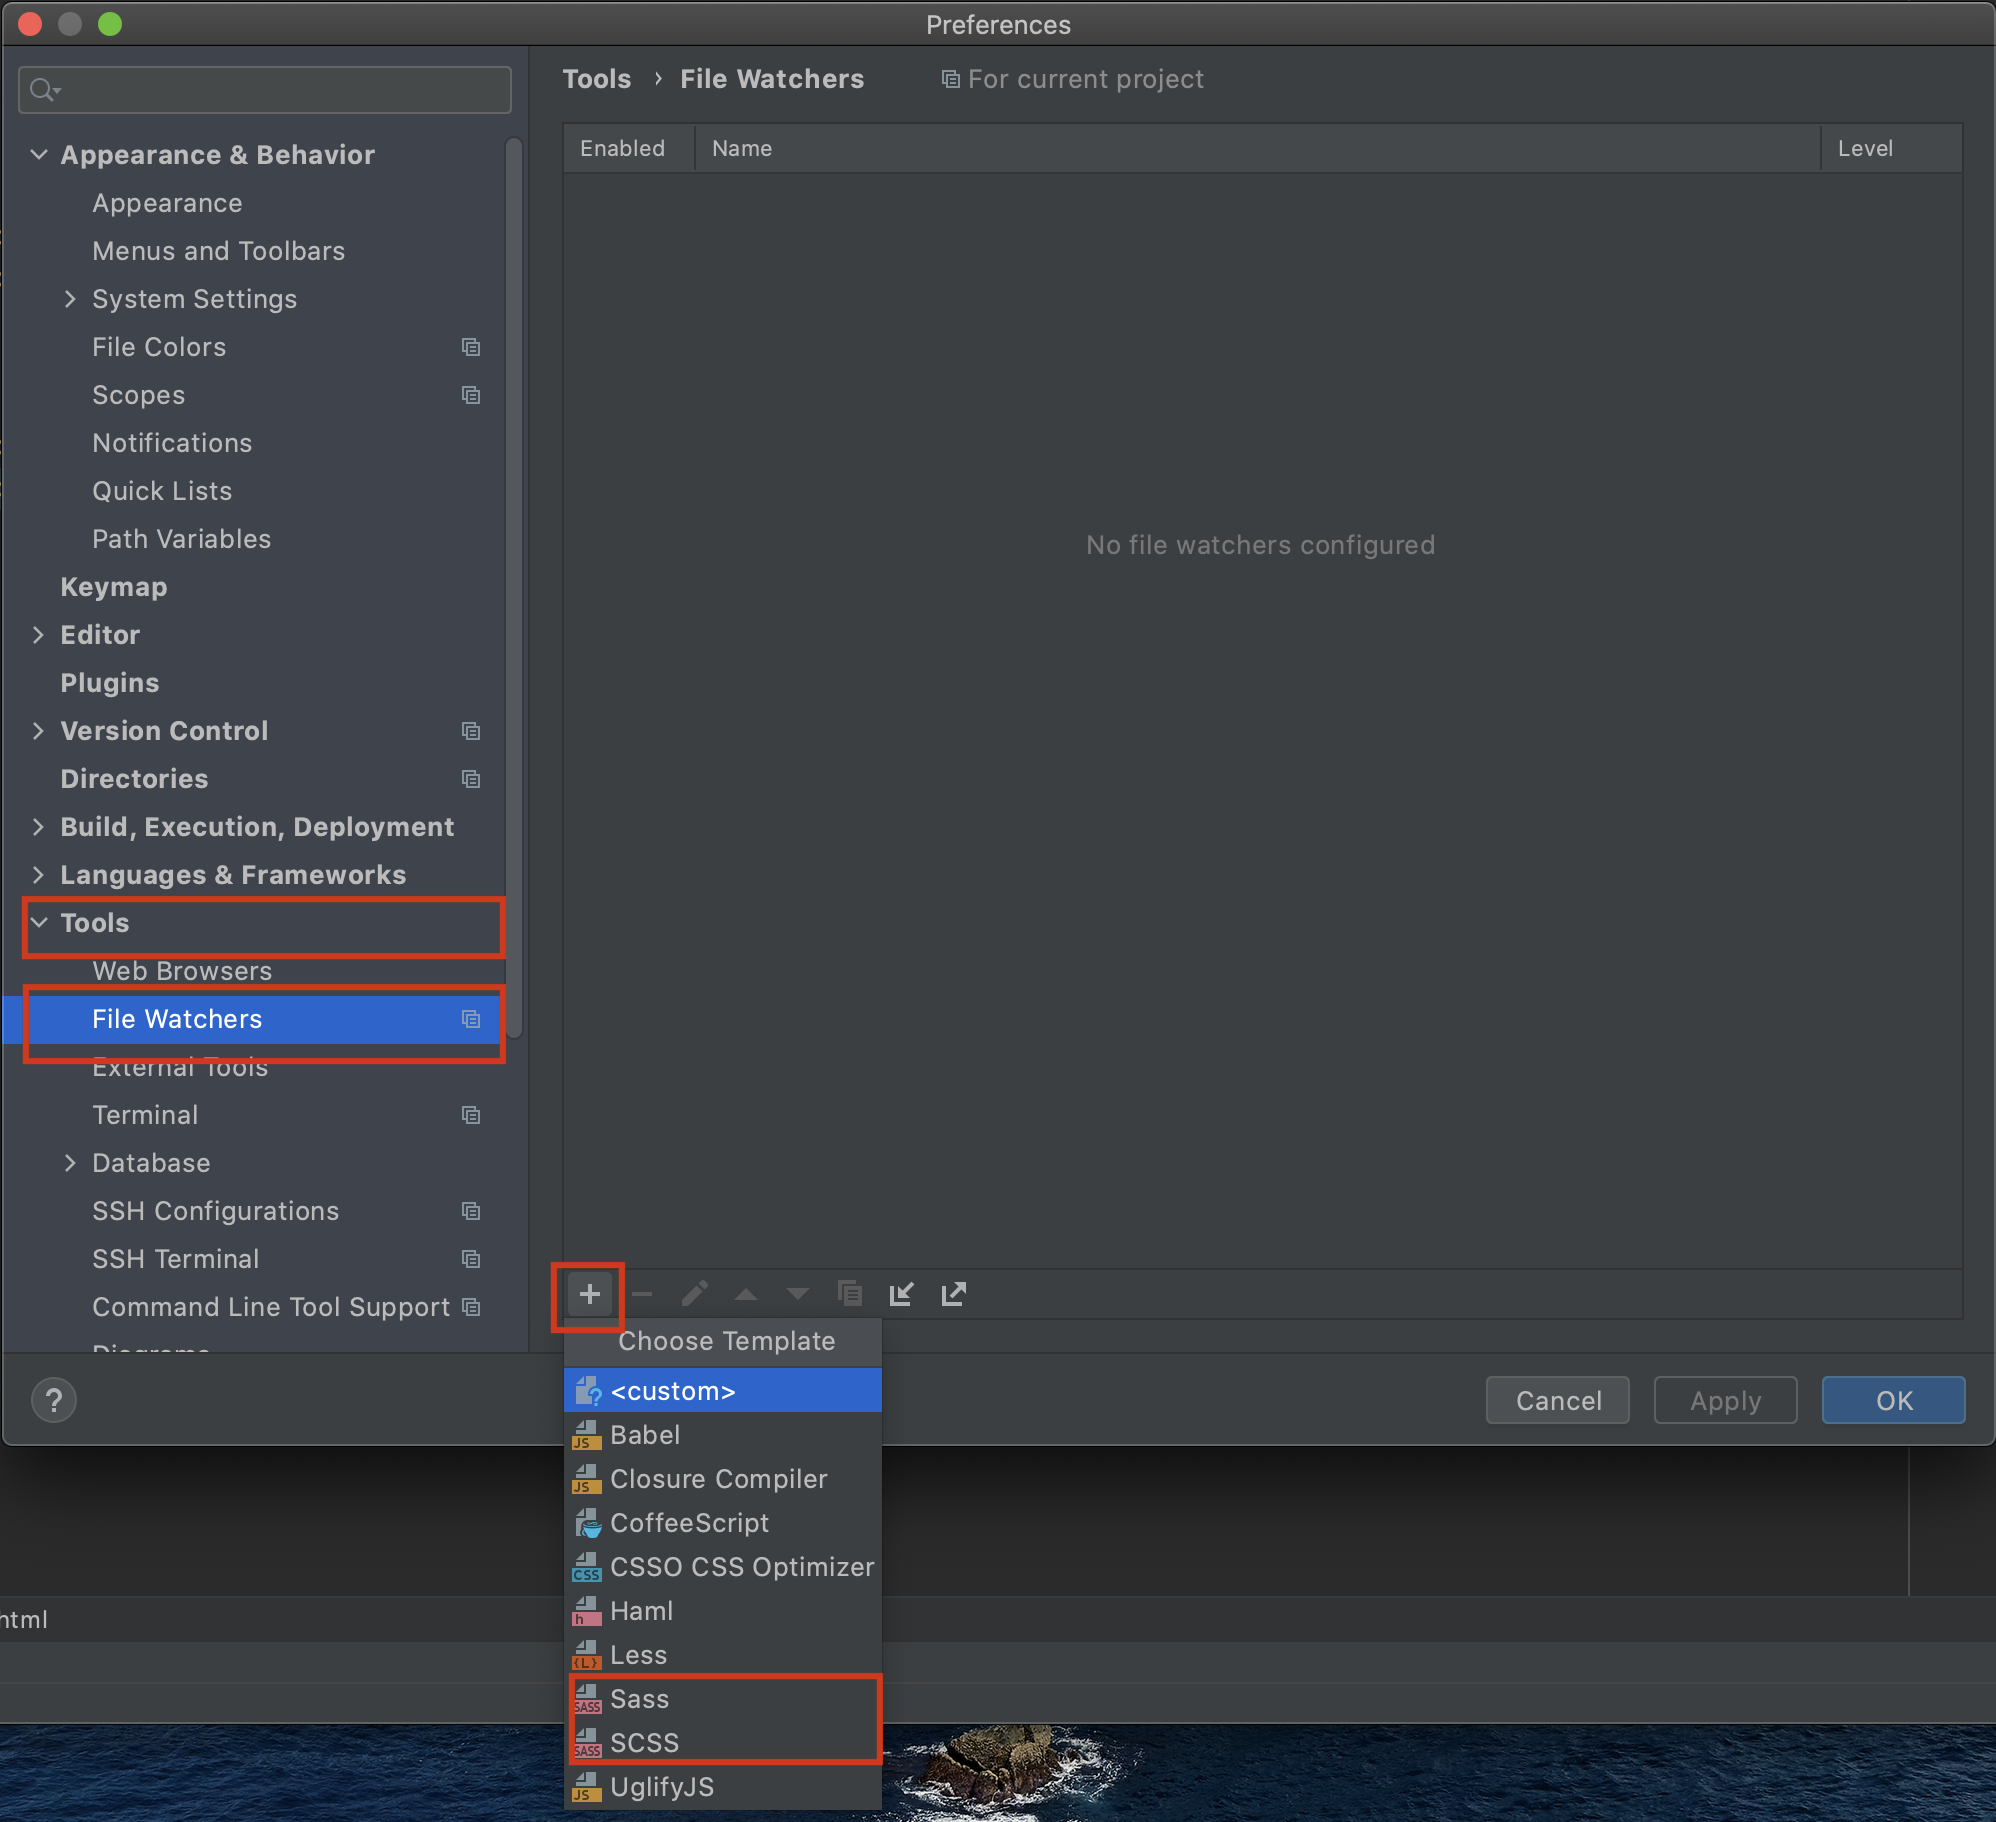Click the move down triangle icon
1996x1822 pixels.
tap(797, 1294)
